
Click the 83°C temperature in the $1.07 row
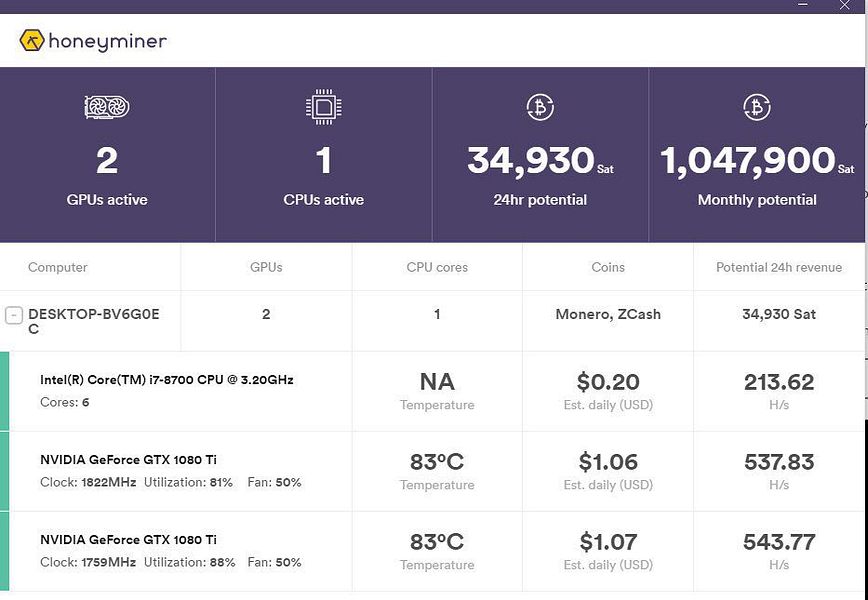point(437,542)
